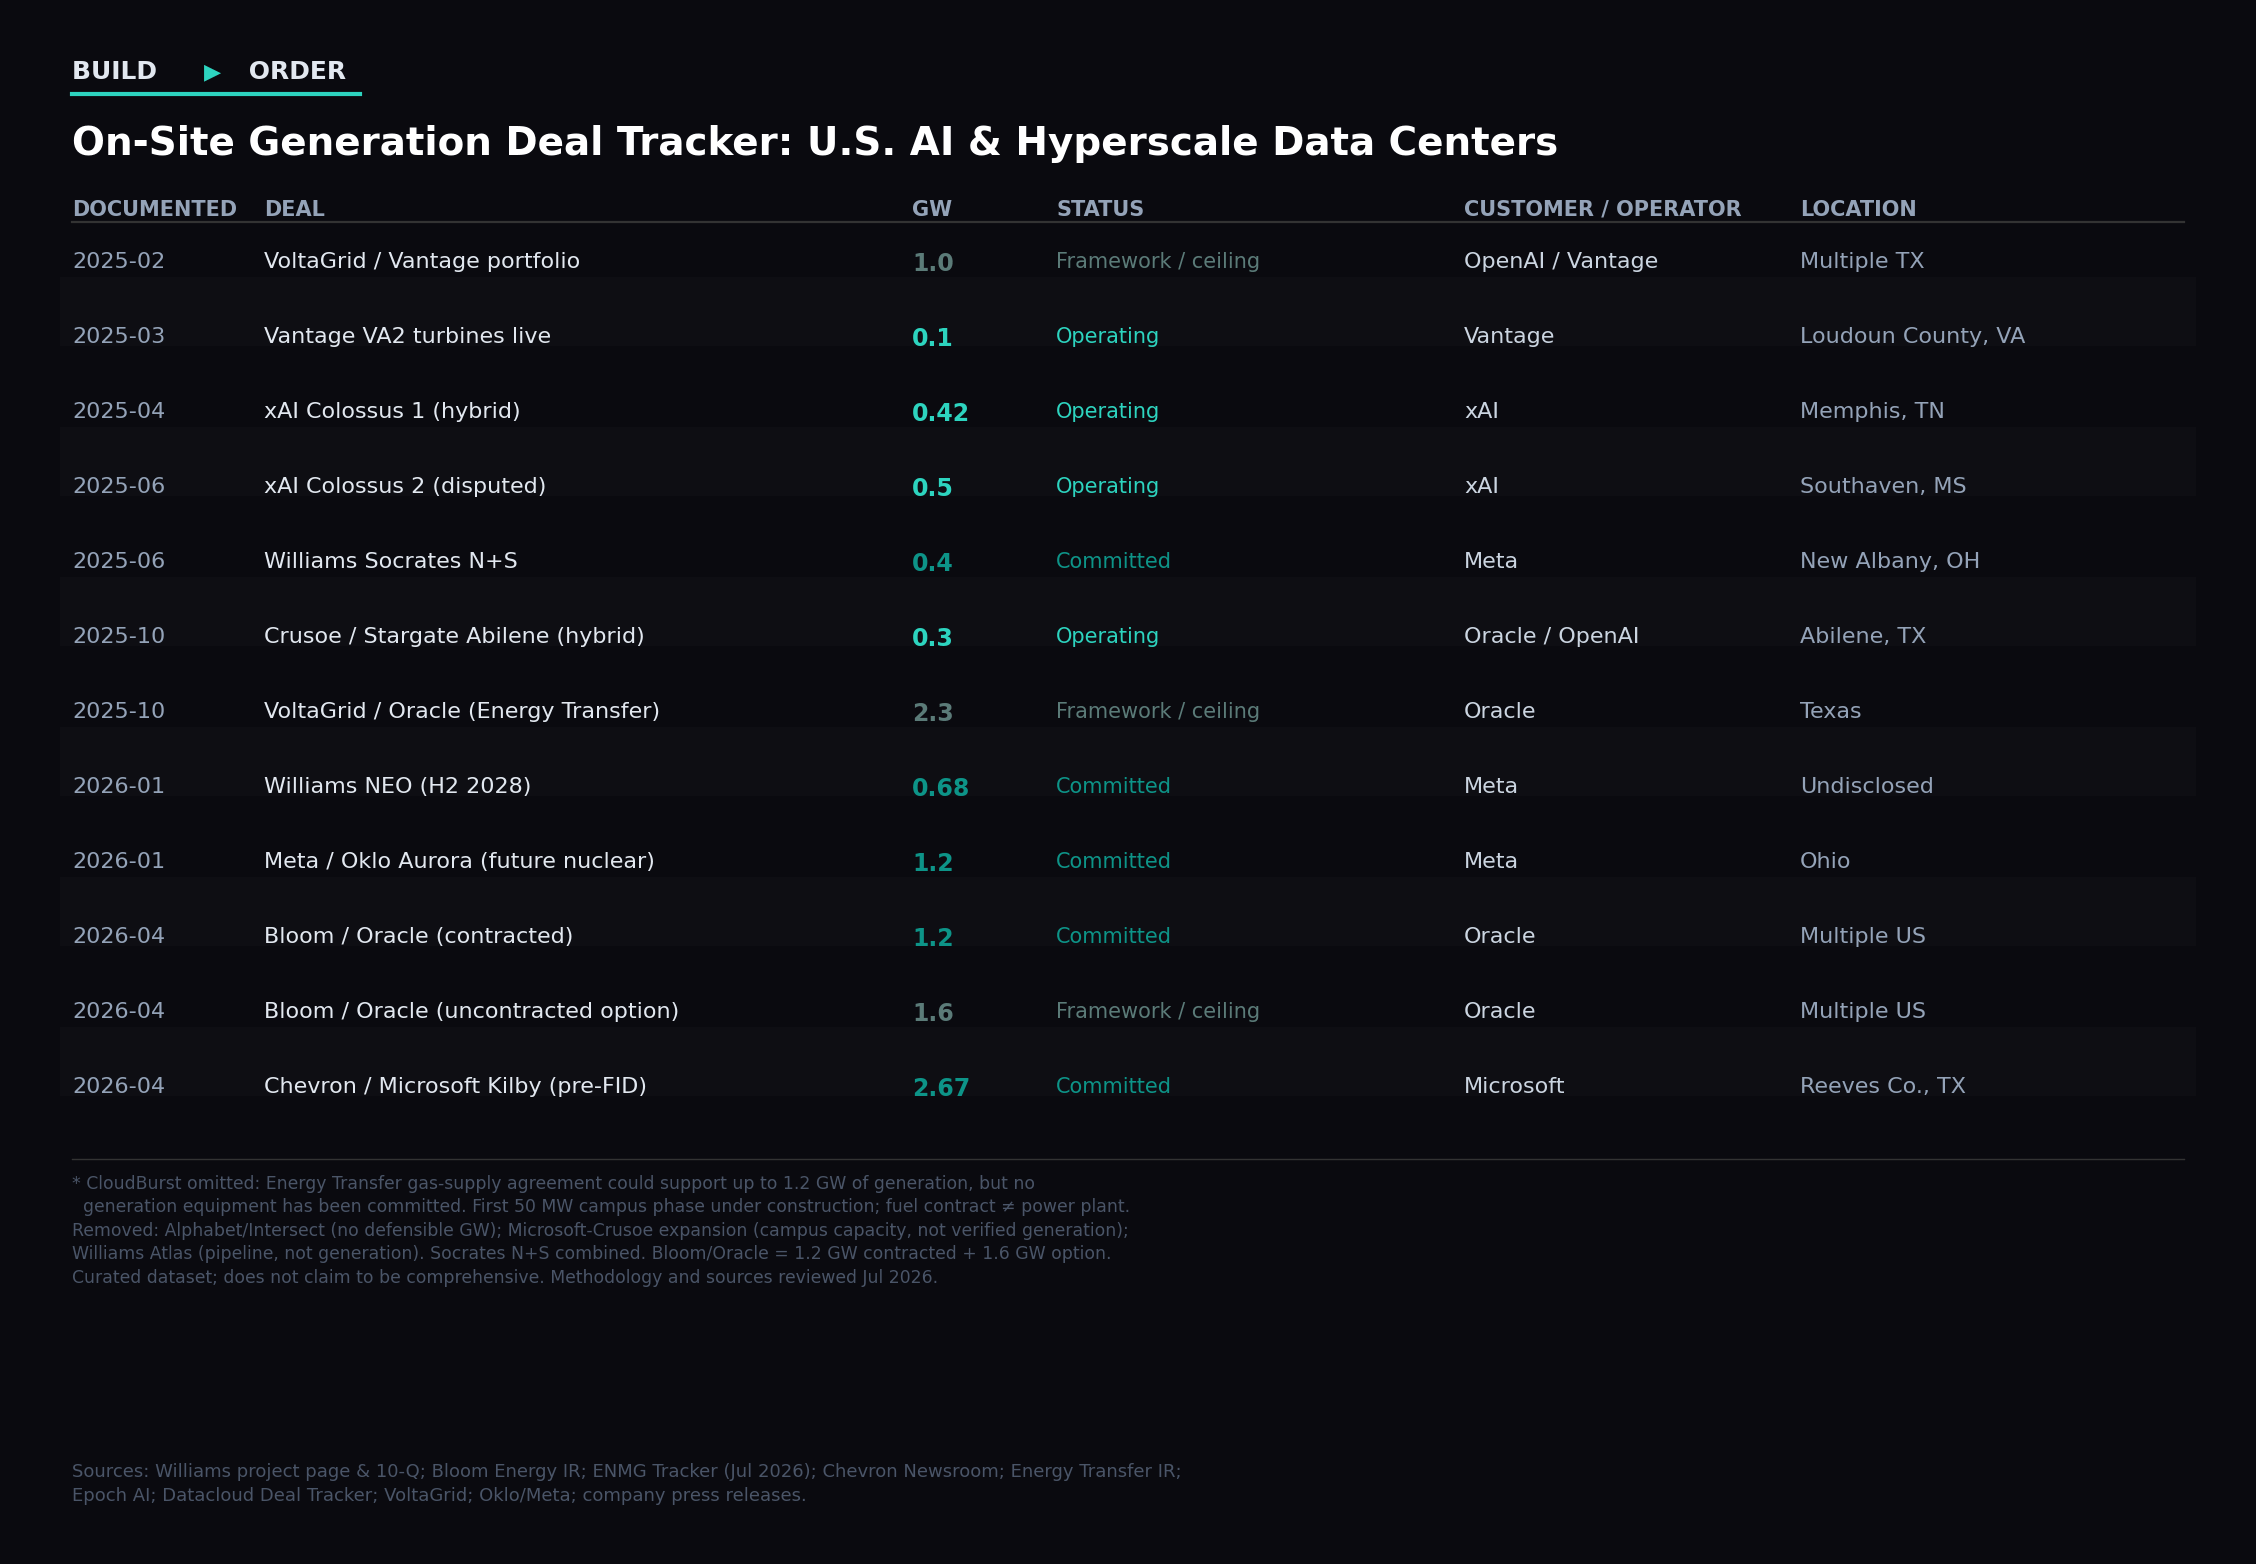This screenshot has height=1564, width=2256.
Task: Click Operating status for Crusoe Stargate Abilene
Action: [x=1107, y=636]
